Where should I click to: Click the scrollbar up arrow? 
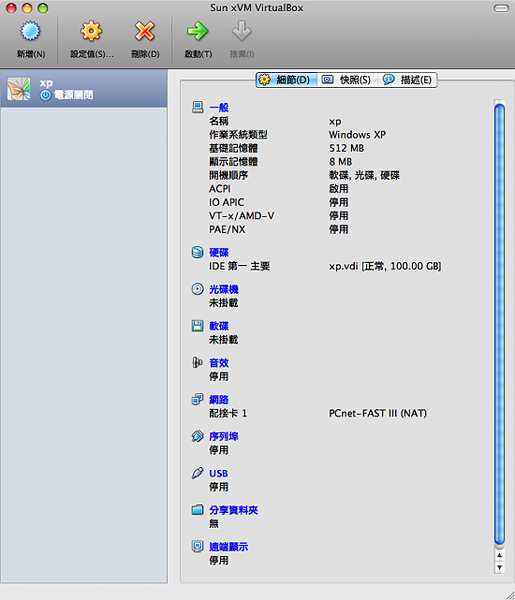coord(499,555)
